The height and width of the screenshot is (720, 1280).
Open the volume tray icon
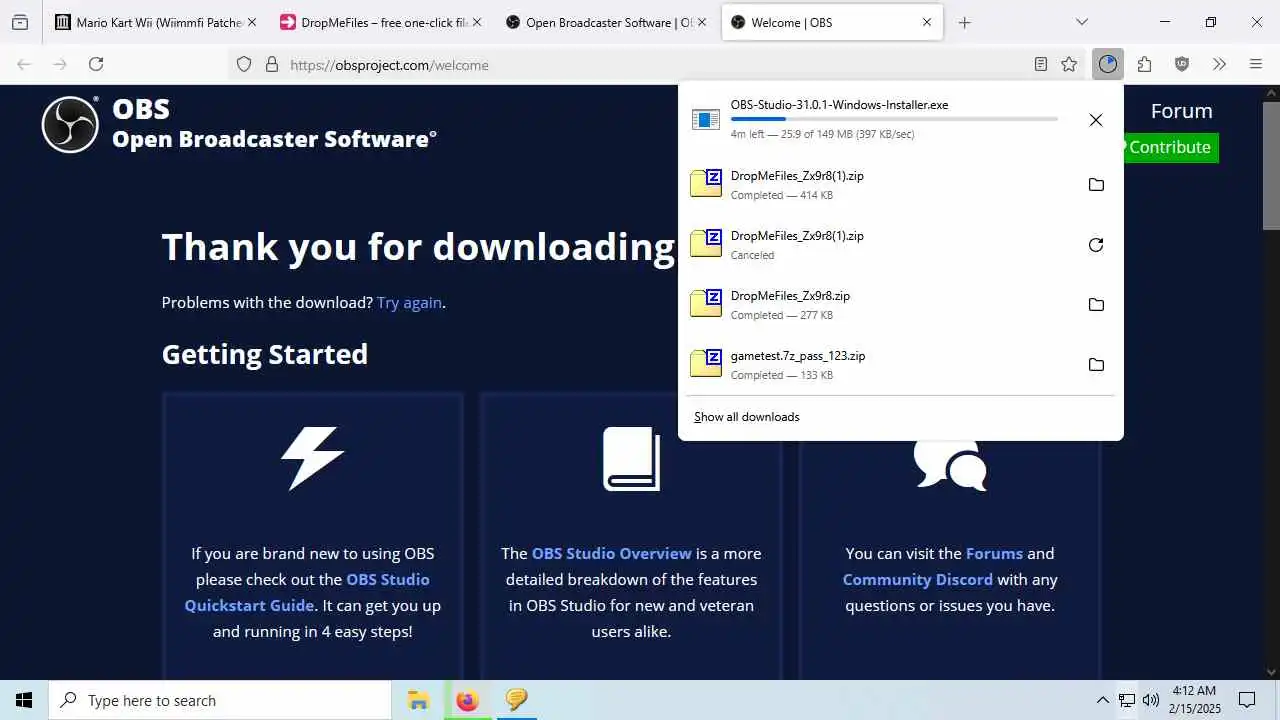[x=1151, y=700]
